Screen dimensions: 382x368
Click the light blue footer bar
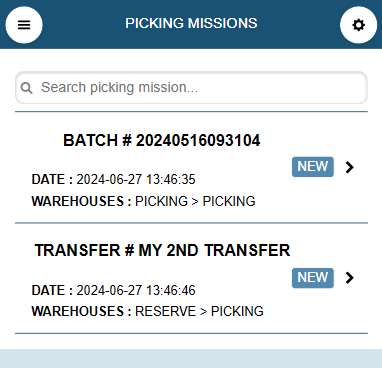[191, 359]
